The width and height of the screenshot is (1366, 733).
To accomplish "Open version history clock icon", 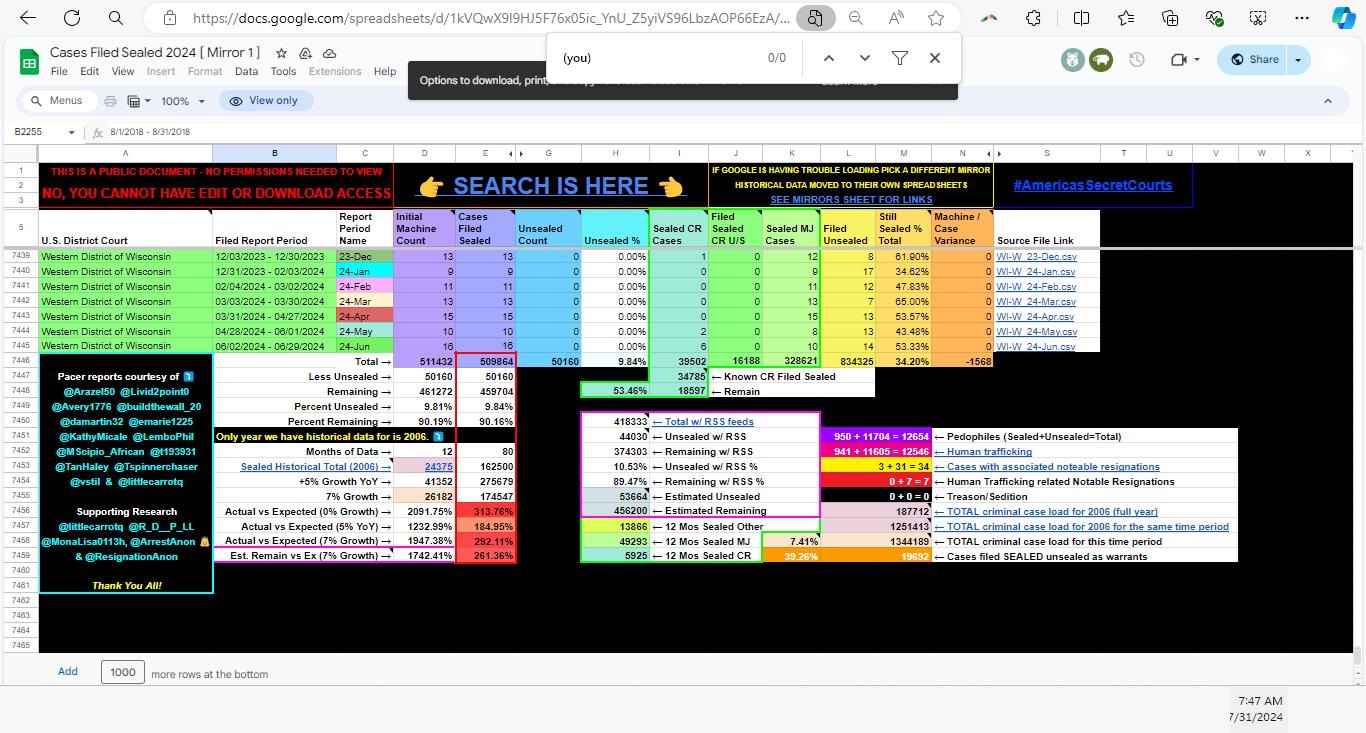I will coord(1136,60).
